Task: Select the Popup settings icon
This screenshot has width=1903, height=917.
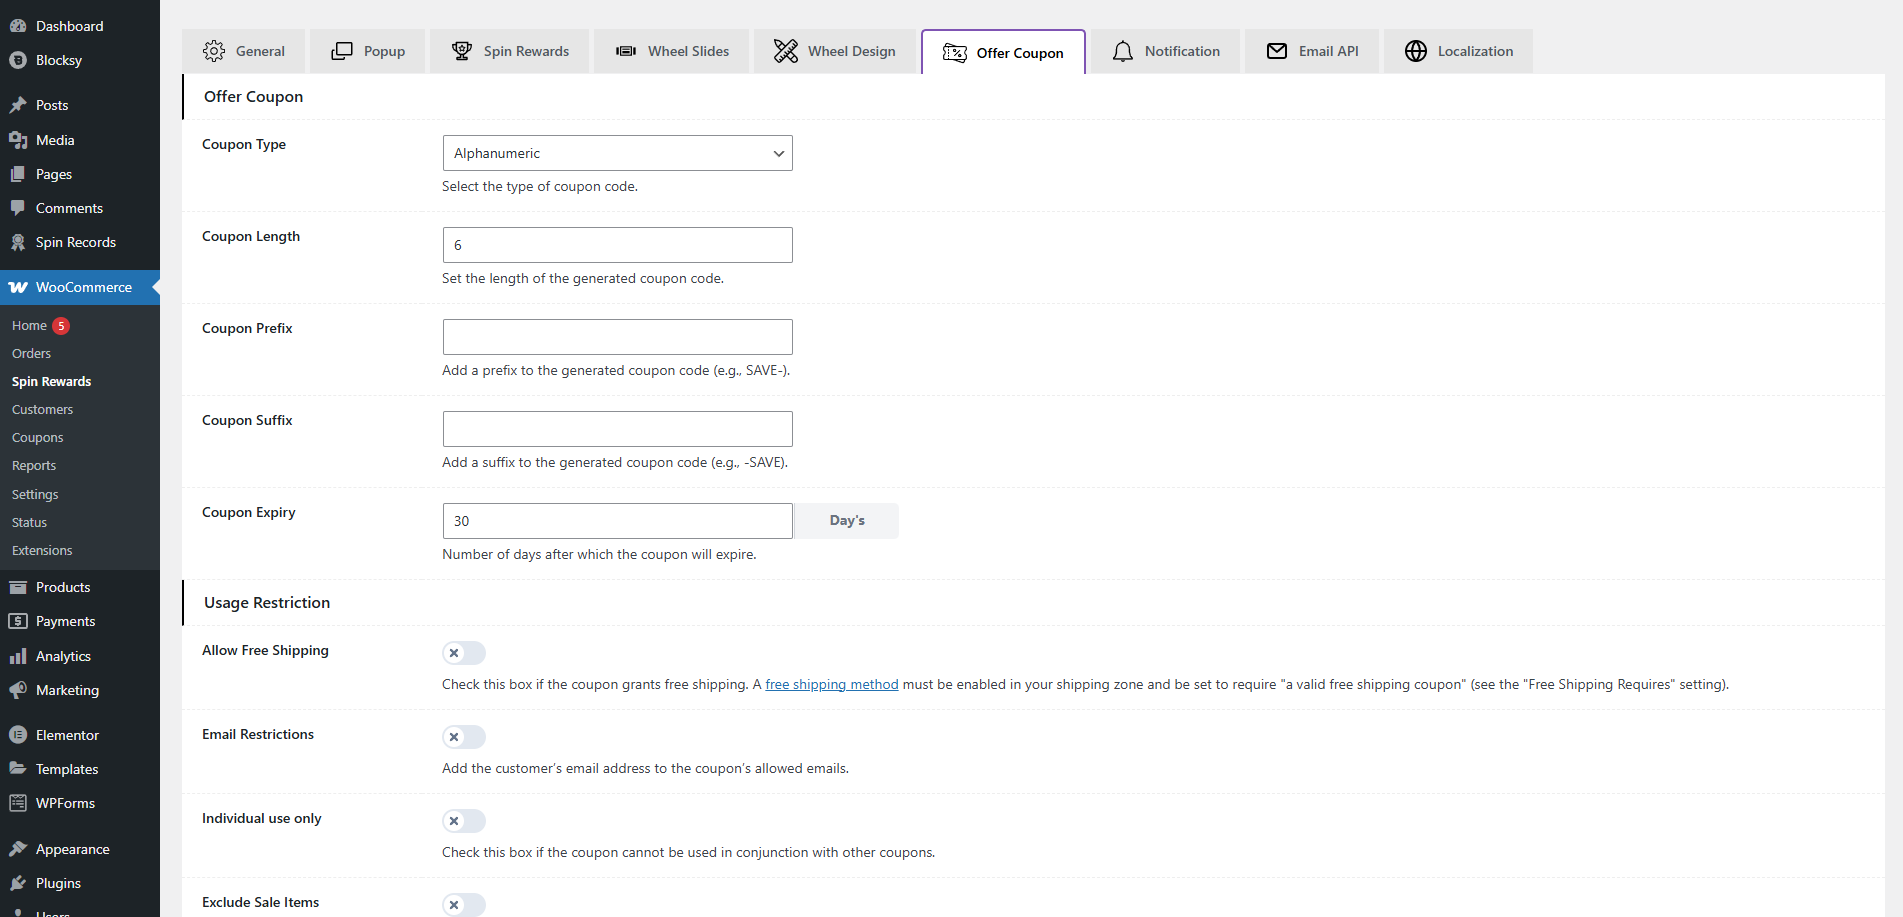Action: click(341, 50)
